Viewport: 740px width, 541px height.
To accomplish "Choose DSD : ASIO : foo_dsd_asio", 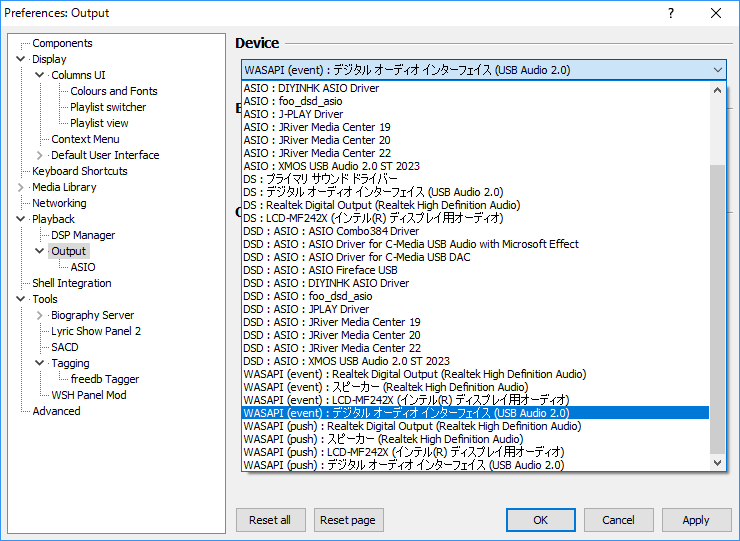I will 475,296.
